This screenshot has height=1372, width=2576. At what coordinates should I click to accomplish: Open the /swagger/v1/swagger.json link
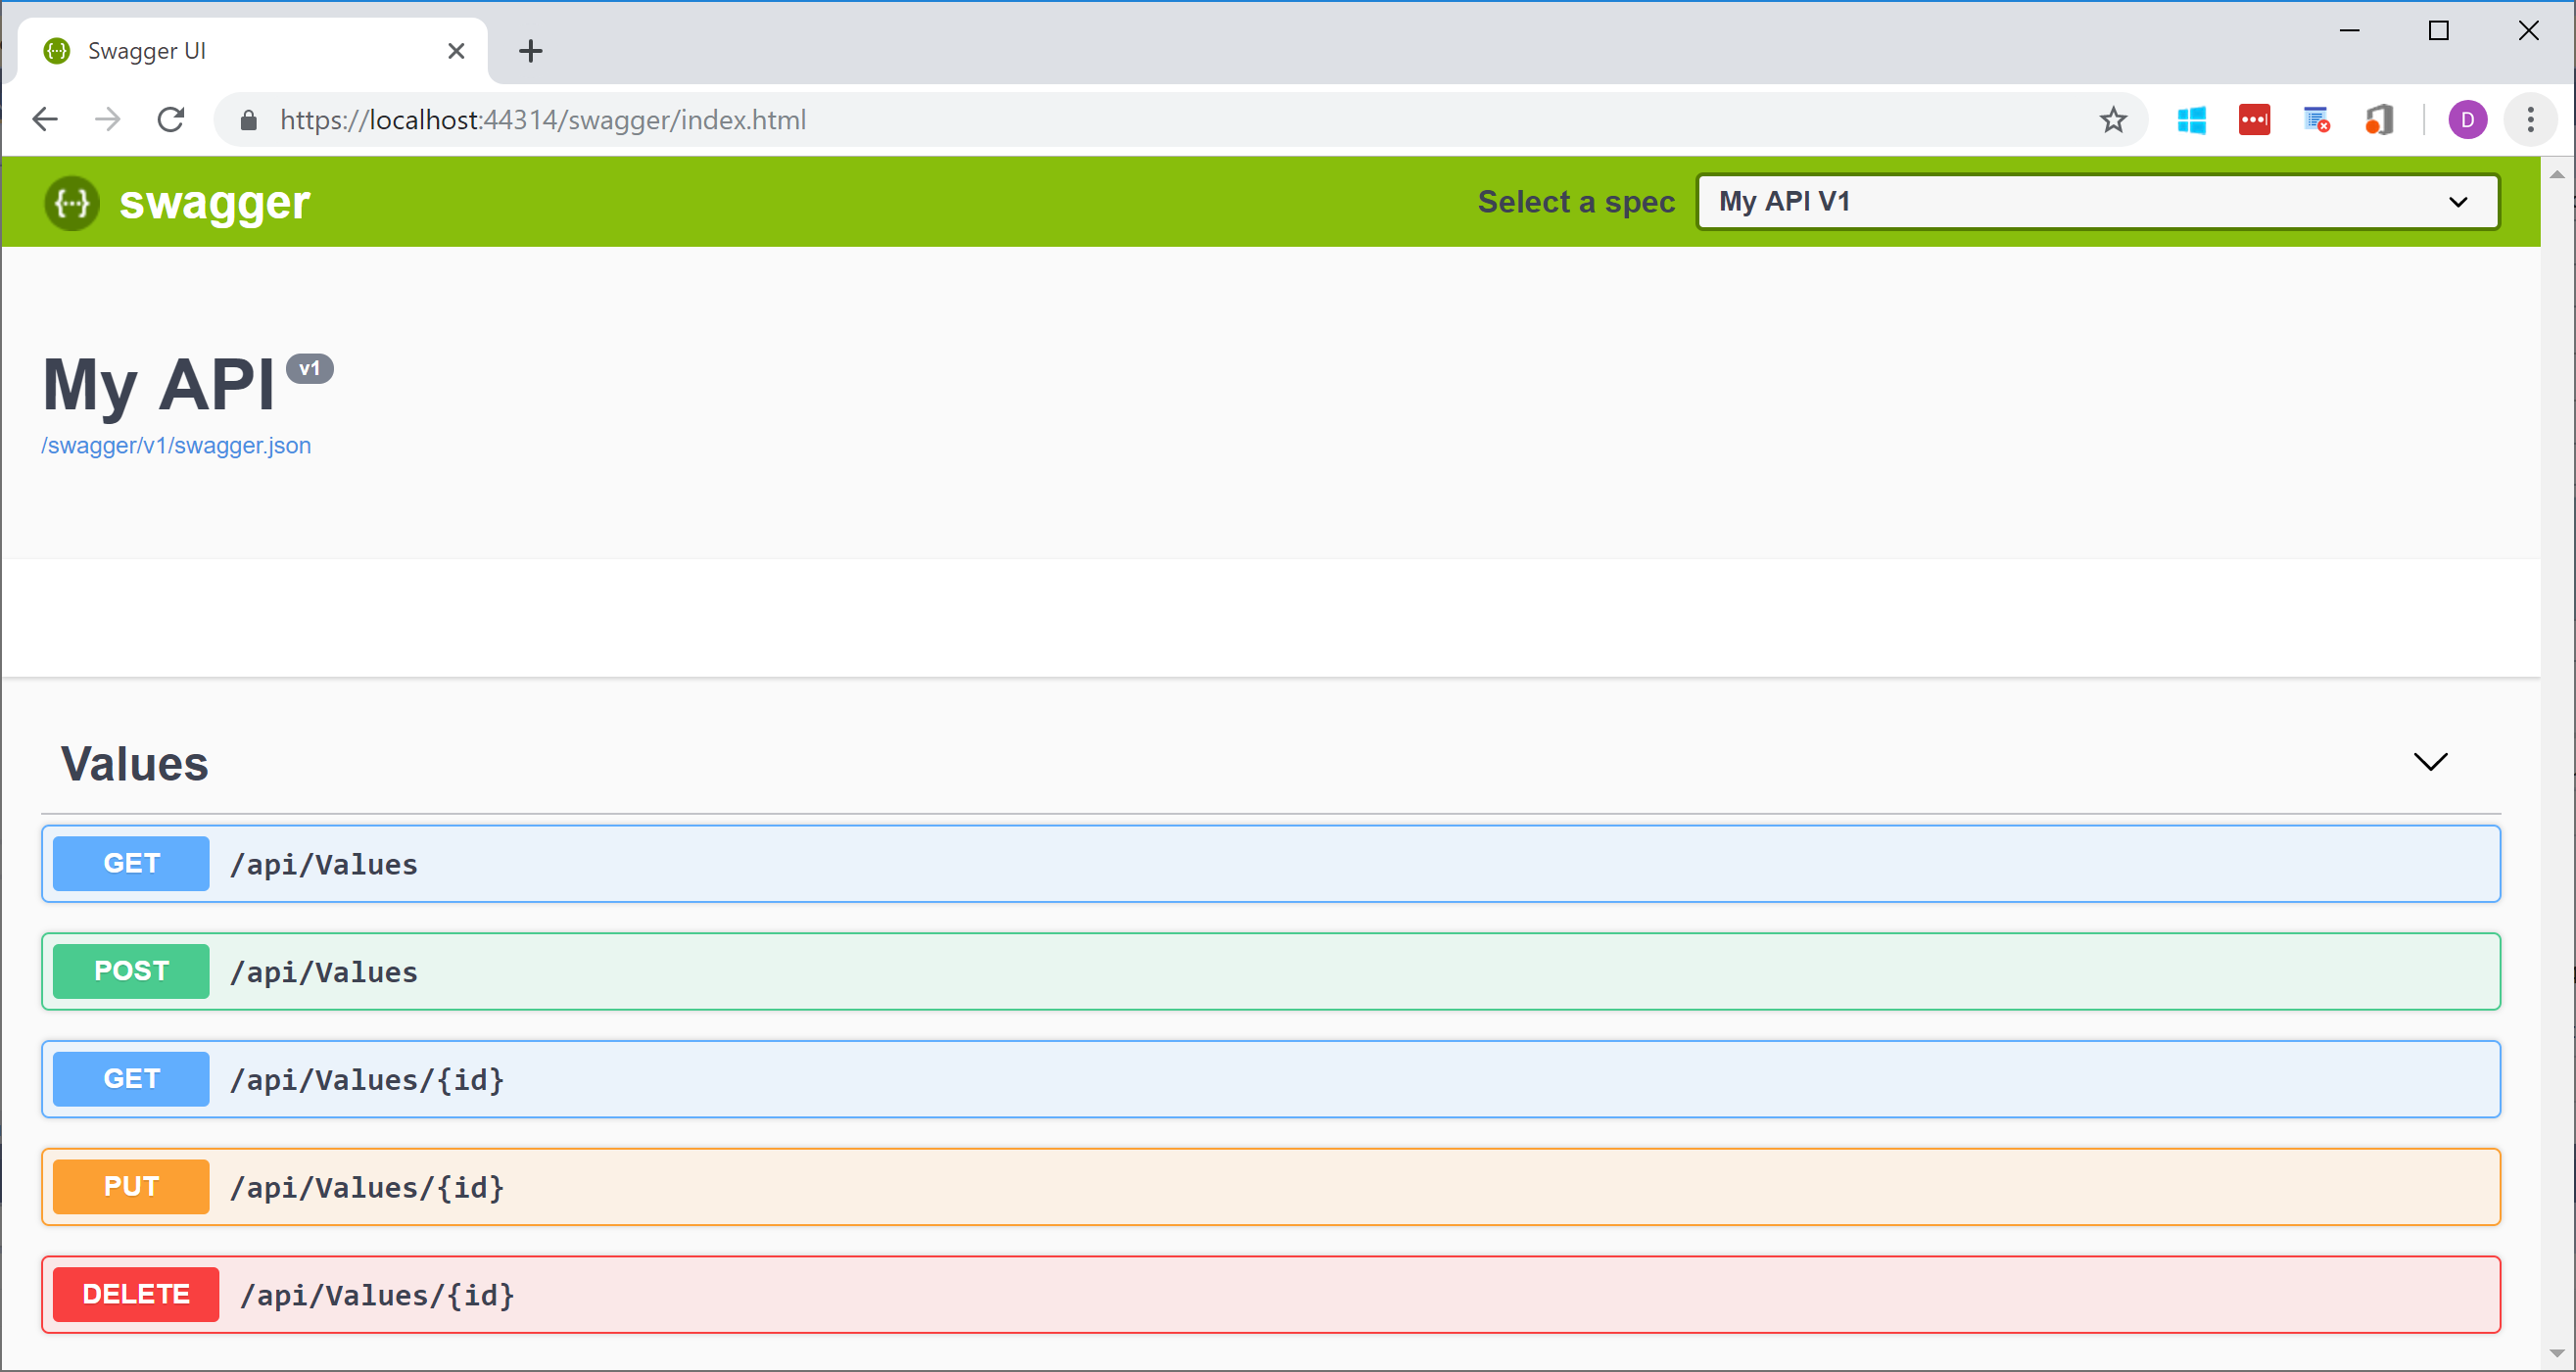pyautogui.click(x=176, y=446)
